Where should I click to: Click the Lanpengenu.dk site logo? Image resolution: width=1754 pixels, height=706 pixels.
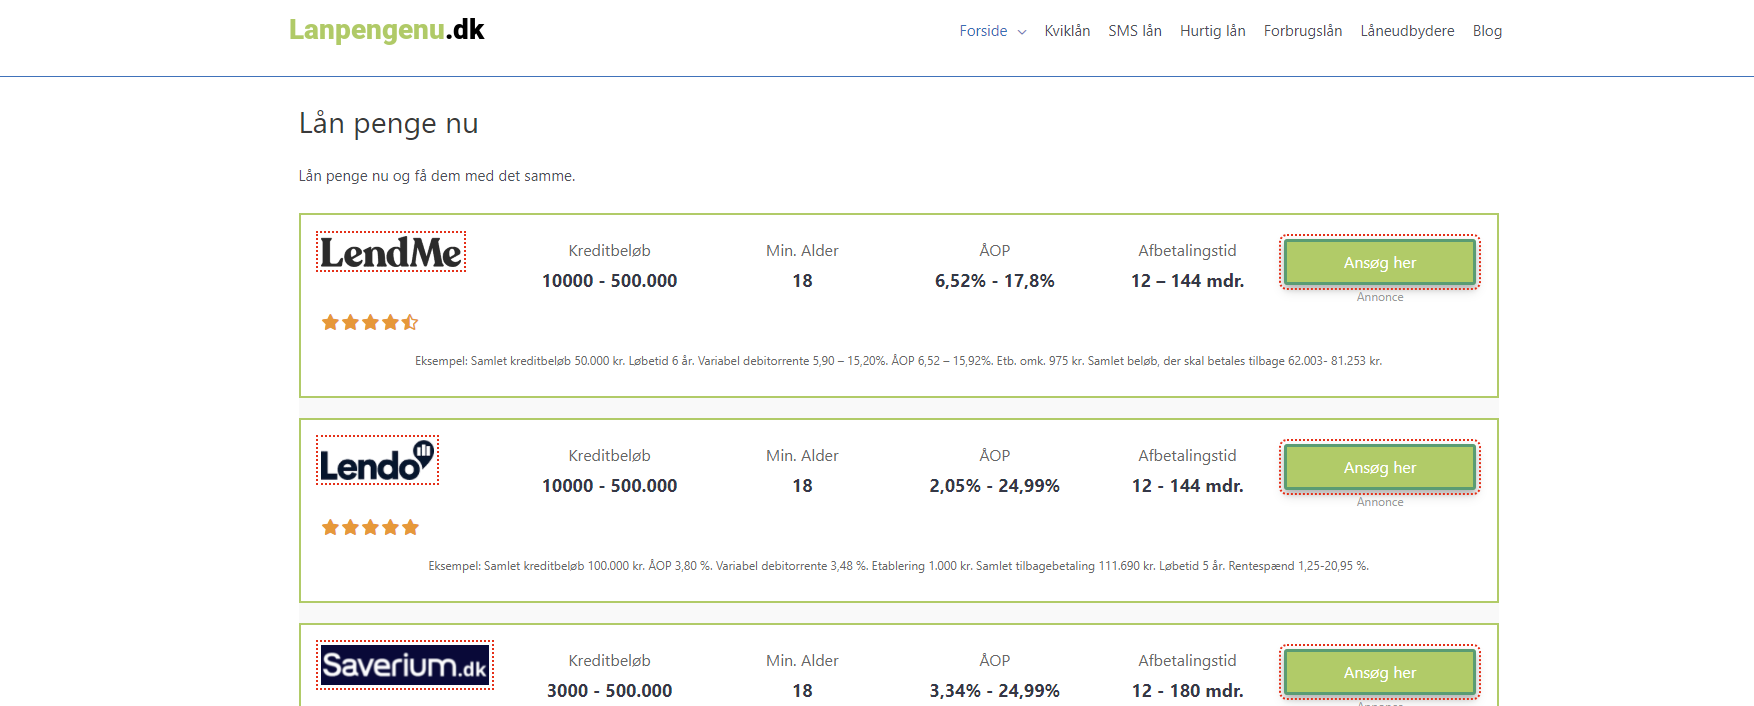tap(386, 30)
